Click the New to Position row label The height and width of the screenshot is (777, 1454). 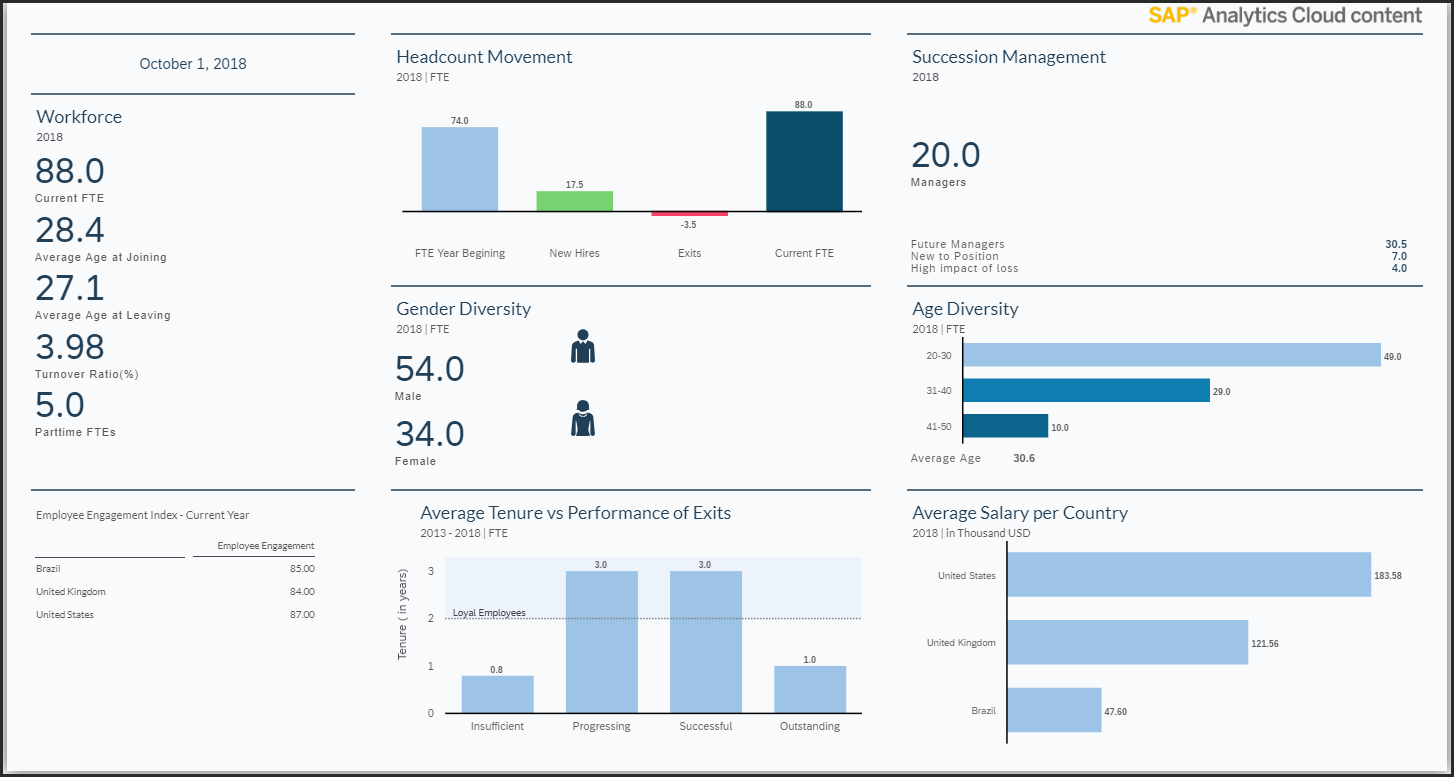click(x=955, y=256)
